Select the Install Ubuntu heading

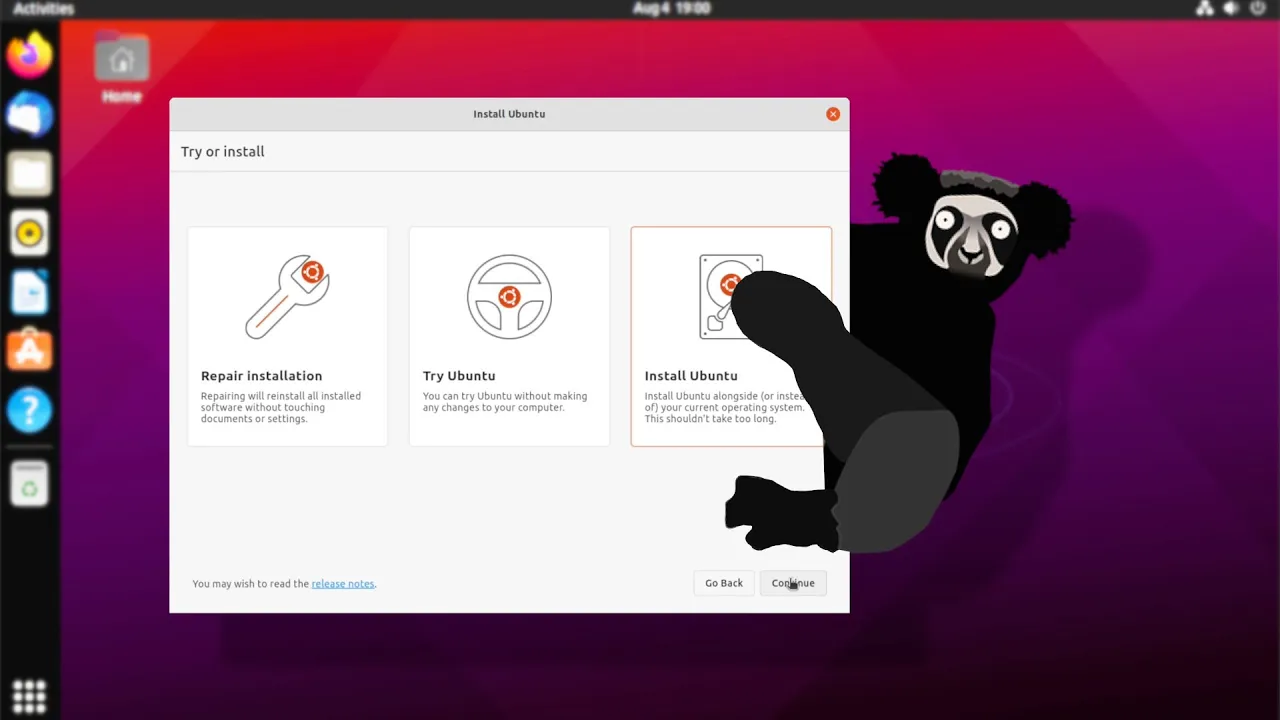[x=691, y=376]
